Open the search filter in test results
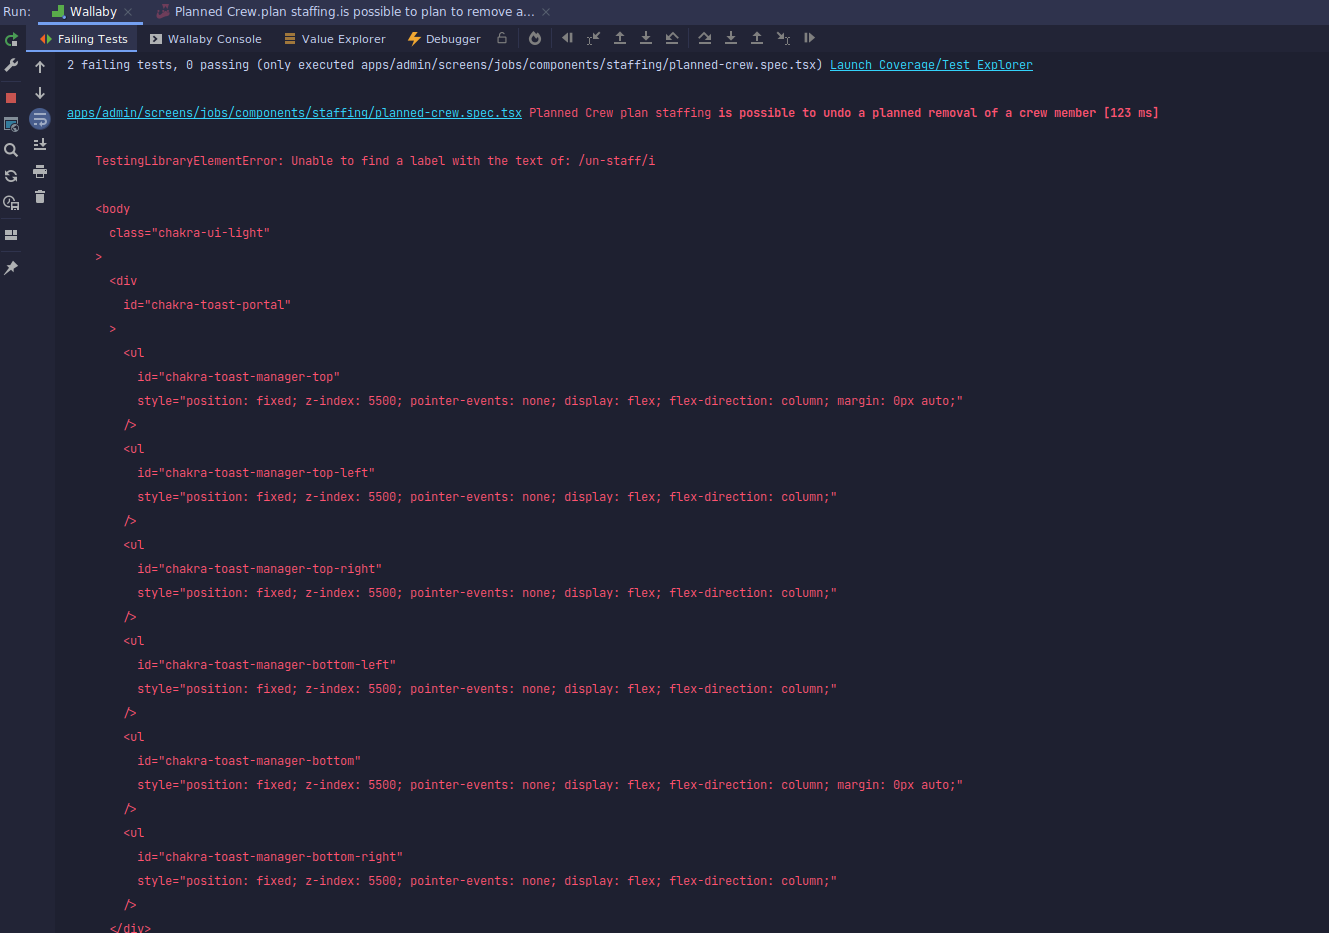The image size is (1329, 933). (x=12, y=150)
